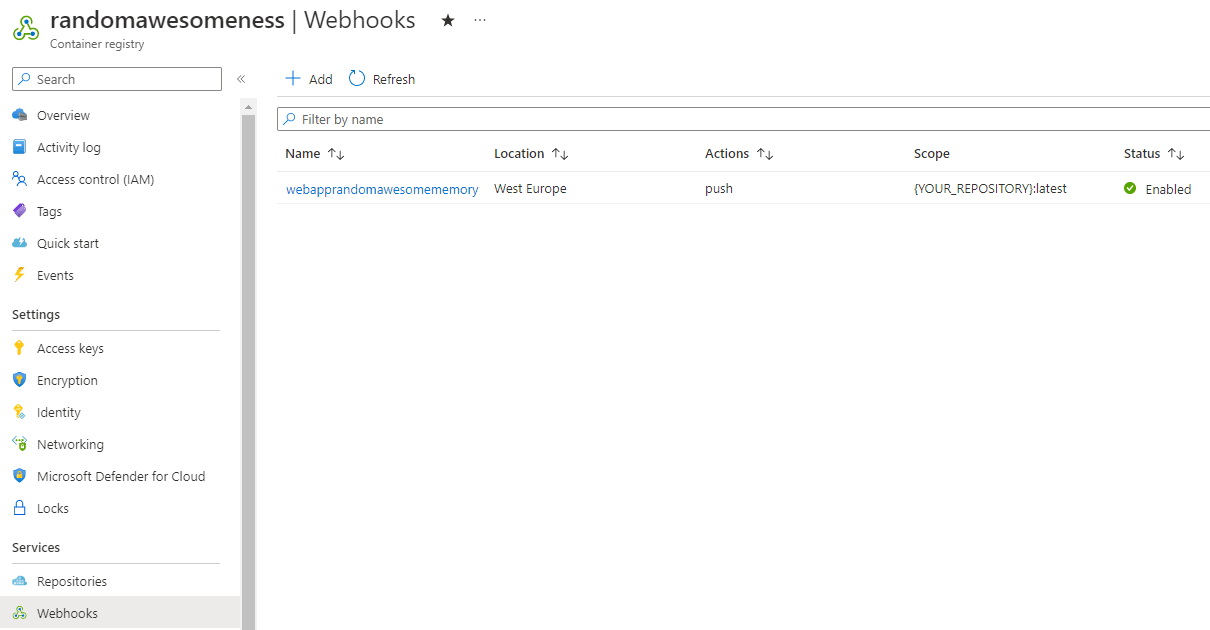The width and height of the screenshot is (1210, 630).
Task: Click the plus icon for Add
Action: 293,78
